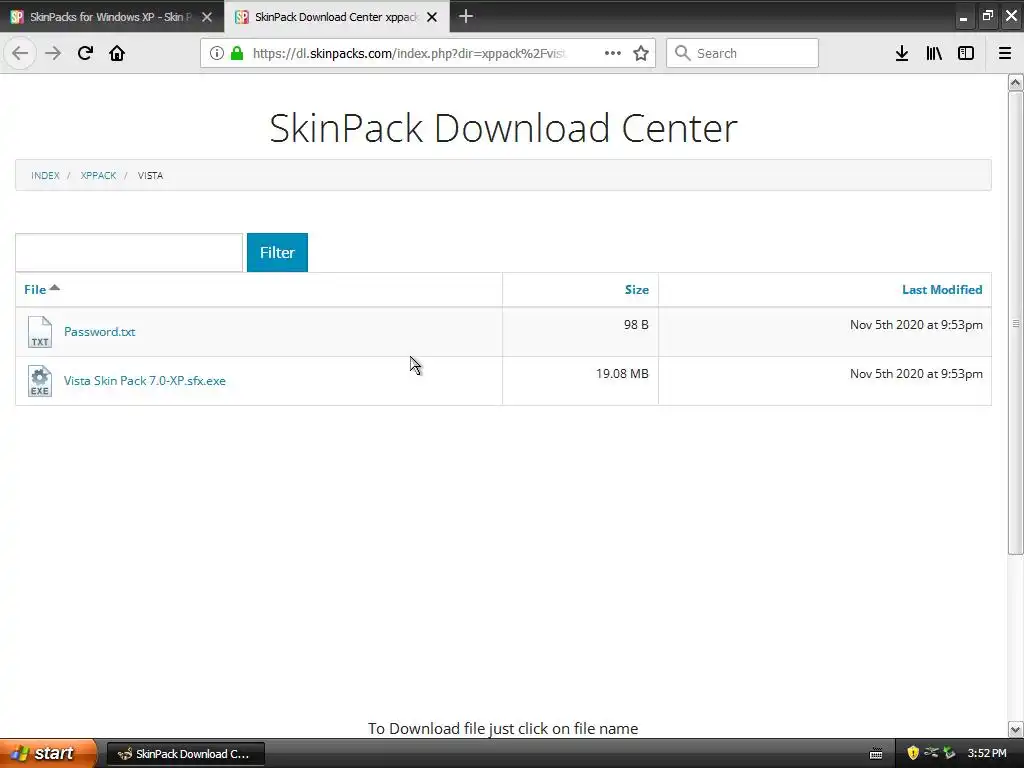Click the network connection tray icon

point(931,753)
